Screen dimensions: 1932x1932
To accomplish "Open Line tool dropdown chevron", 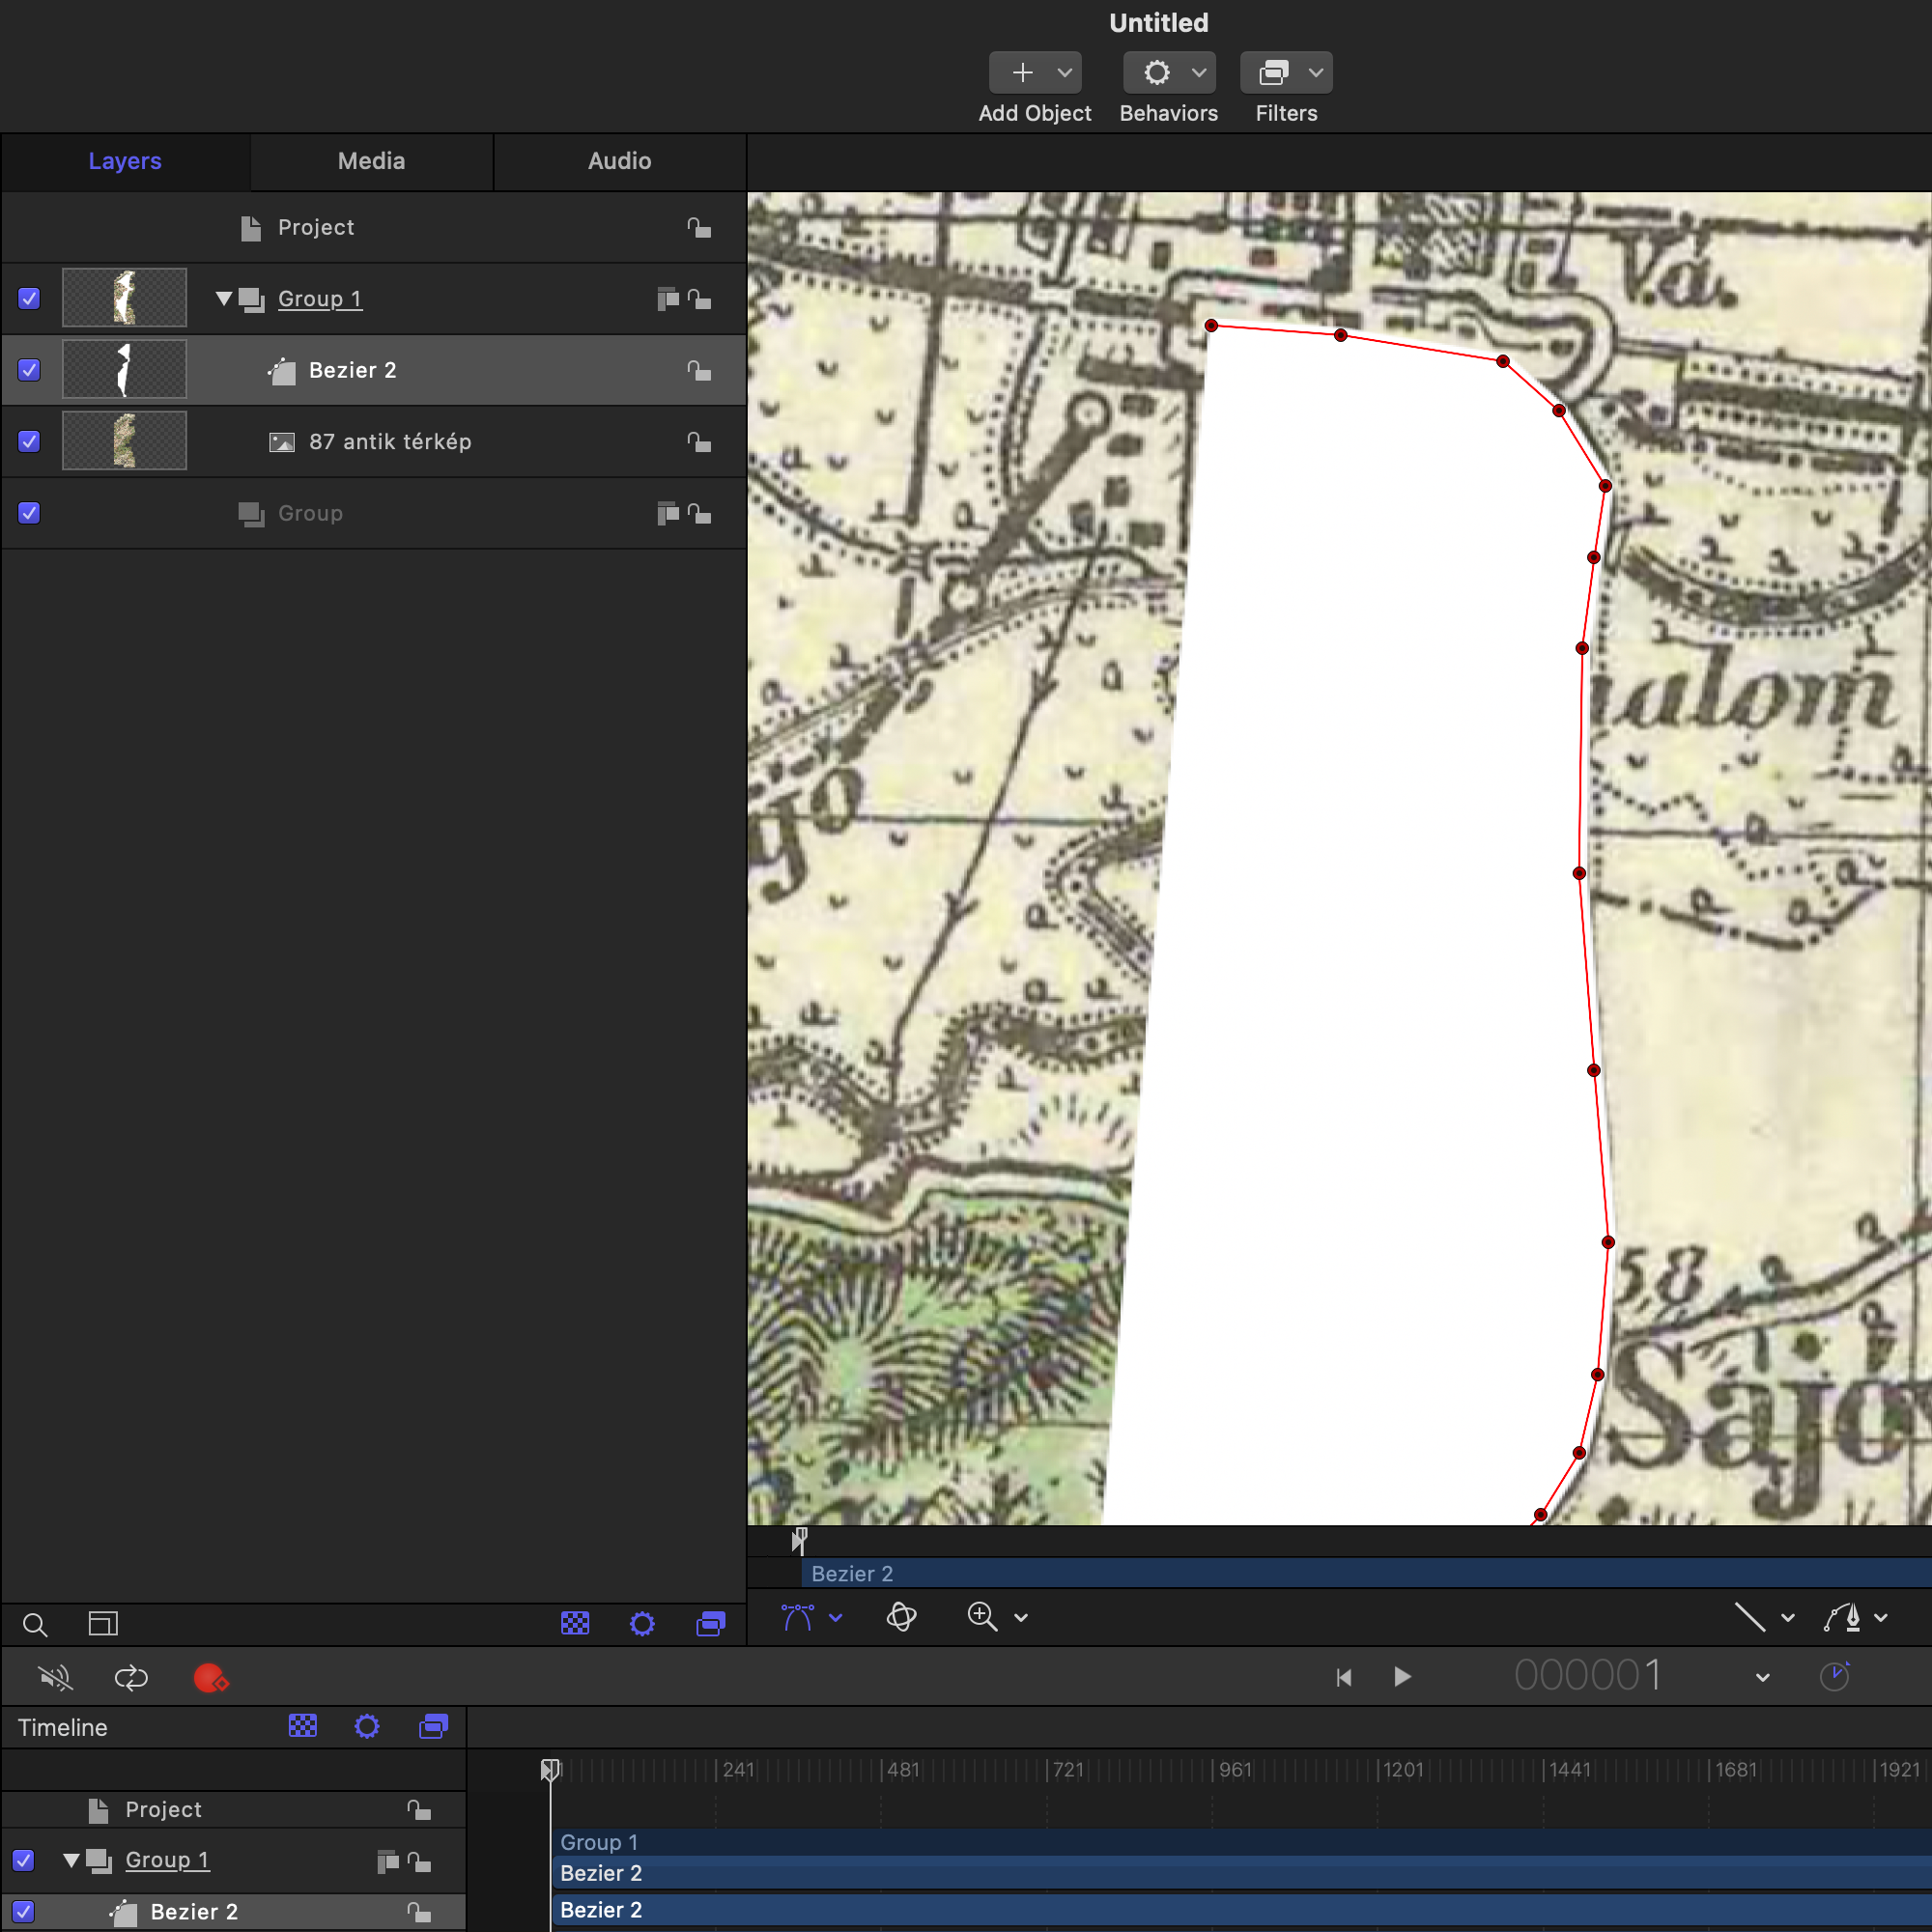I will pos(1788,1618).
